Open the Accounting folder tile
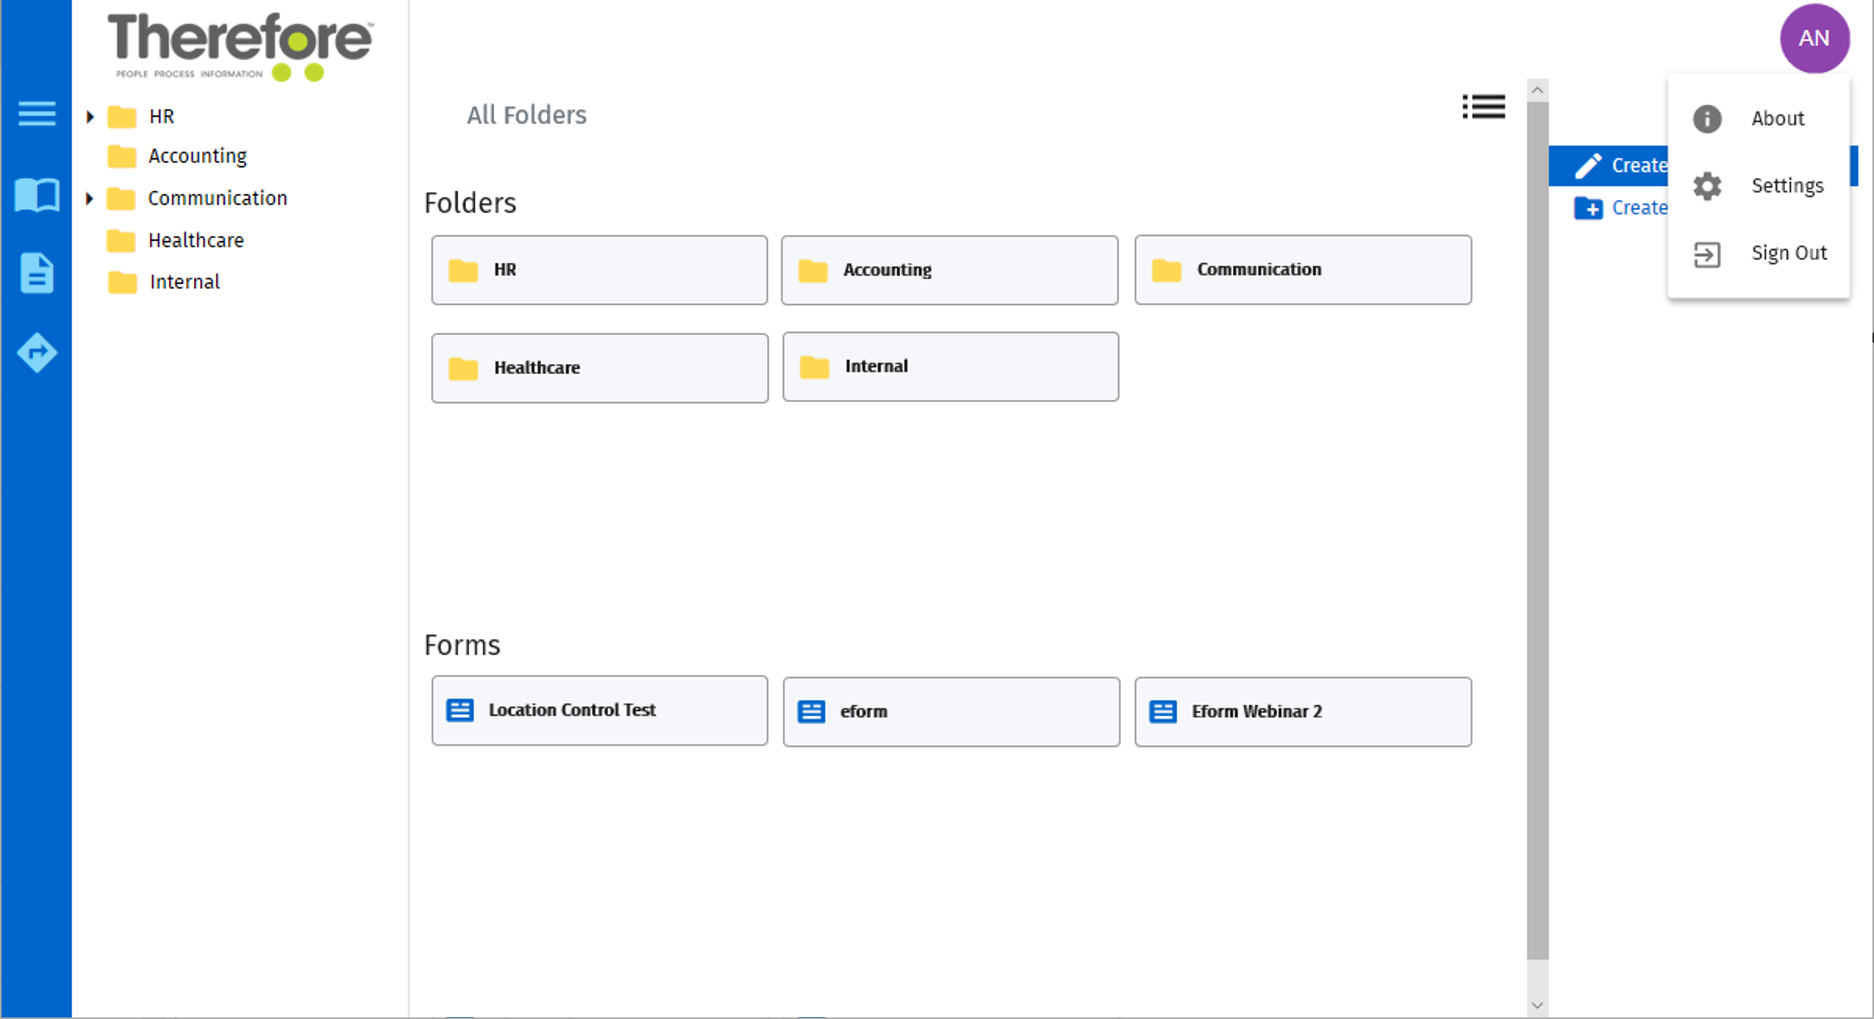Screen dimensions: 1874x1019 948,270
